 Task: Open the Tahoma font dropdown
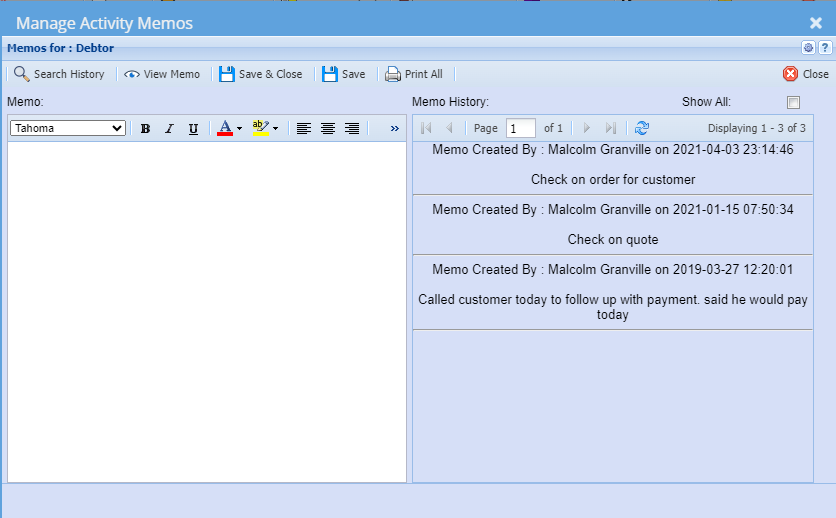(x=68, y=128)
